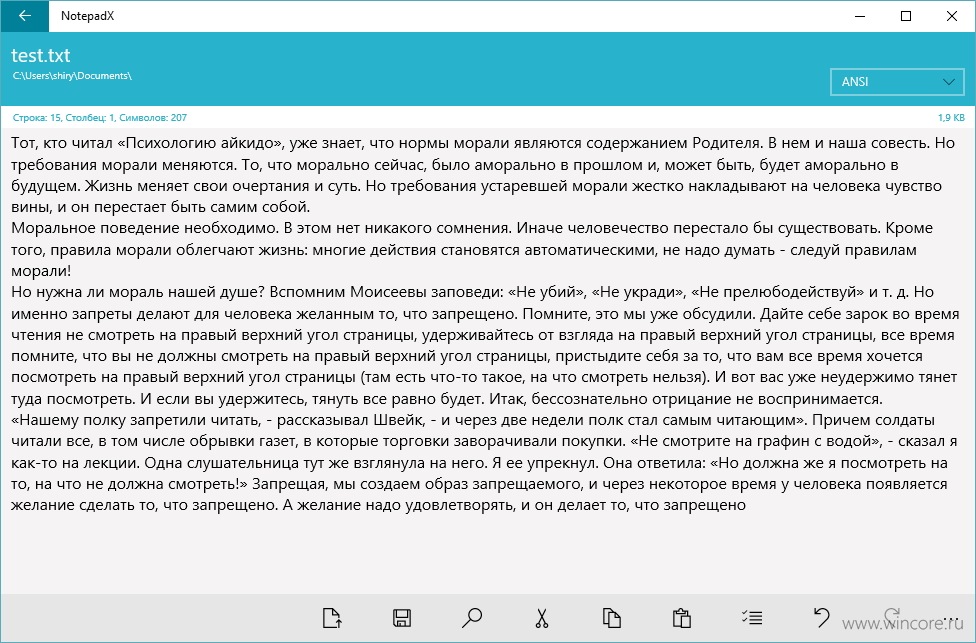Click the NotepadX title text
The height and width of the screenshot is (643, 976).
87,16
